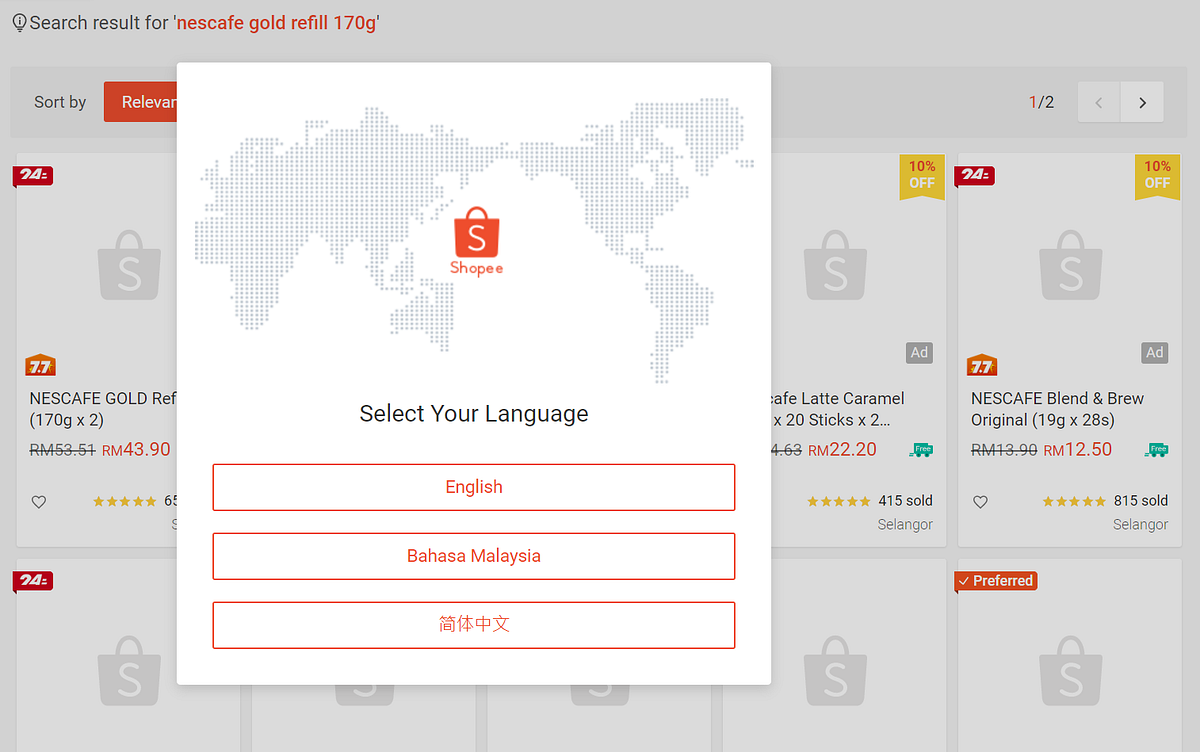Click the lightbulb search tip icon
The height and width of the screenshot is (752, 1200).
pyautogui.click(x=19, y=23)
